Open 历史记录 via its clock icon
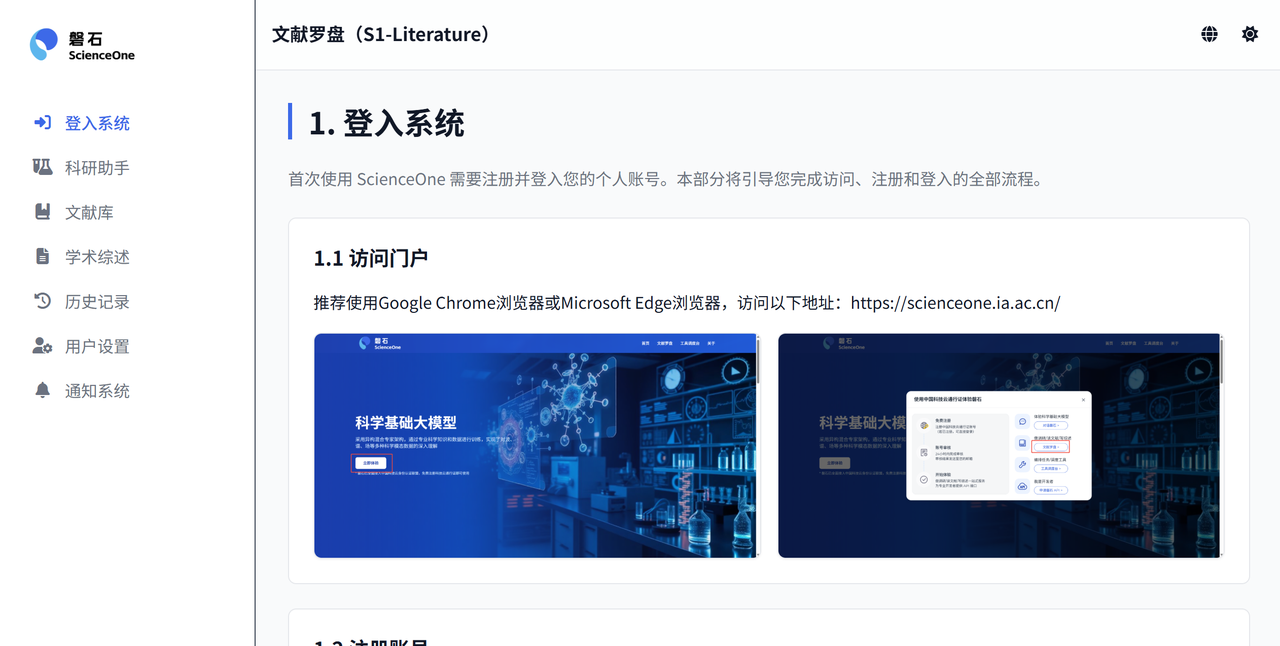 pyautogui.click(x=40, y=301)
